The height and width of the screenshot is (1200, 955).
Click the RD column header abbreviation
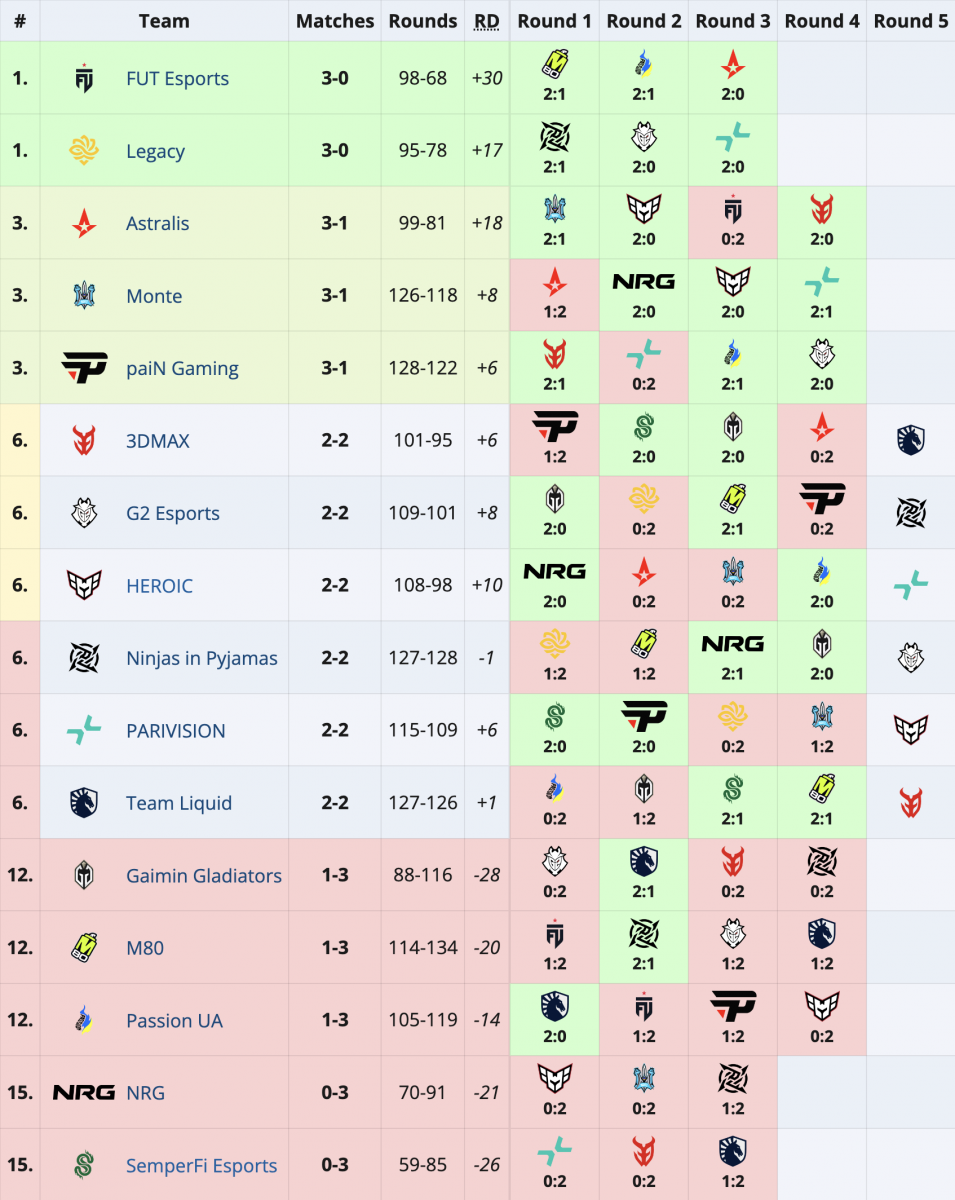(x=486, y=20)
